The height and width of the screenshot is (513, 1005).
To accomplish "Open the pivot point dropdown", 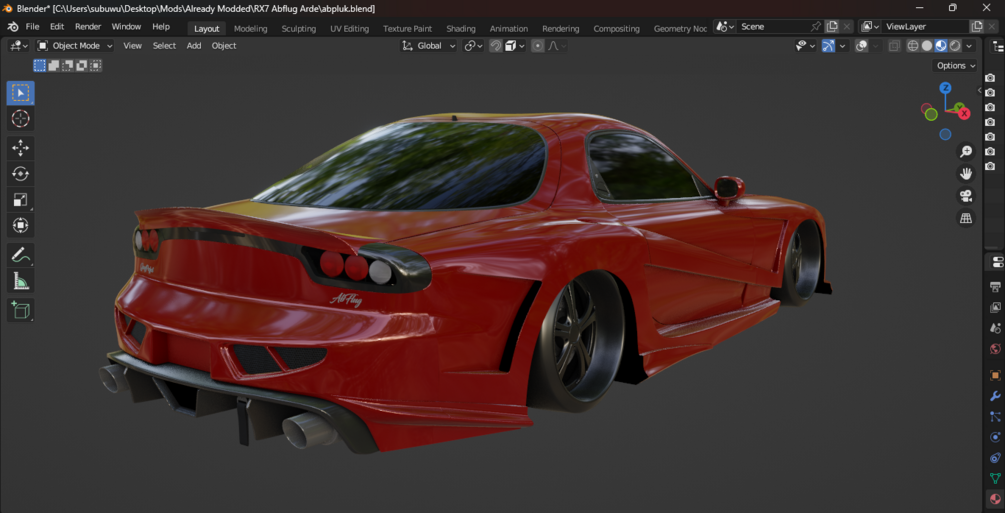I will (x=474, y=46).
